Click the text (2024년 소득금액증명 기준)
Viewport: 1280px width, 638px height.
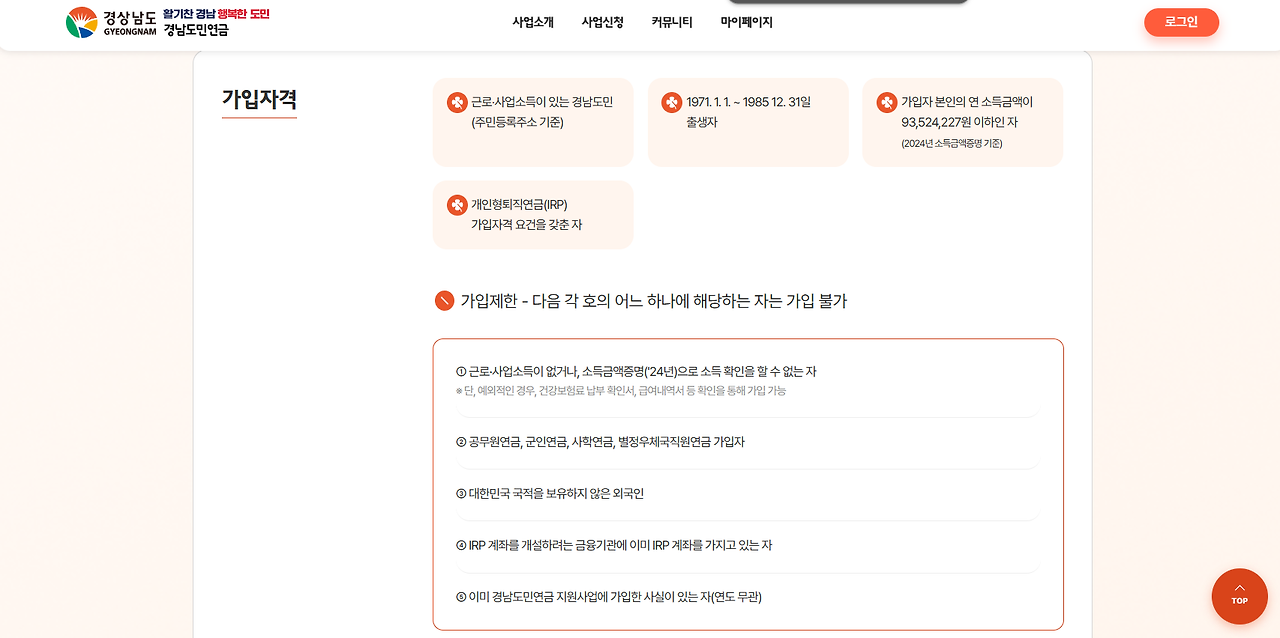coord(951,143)
